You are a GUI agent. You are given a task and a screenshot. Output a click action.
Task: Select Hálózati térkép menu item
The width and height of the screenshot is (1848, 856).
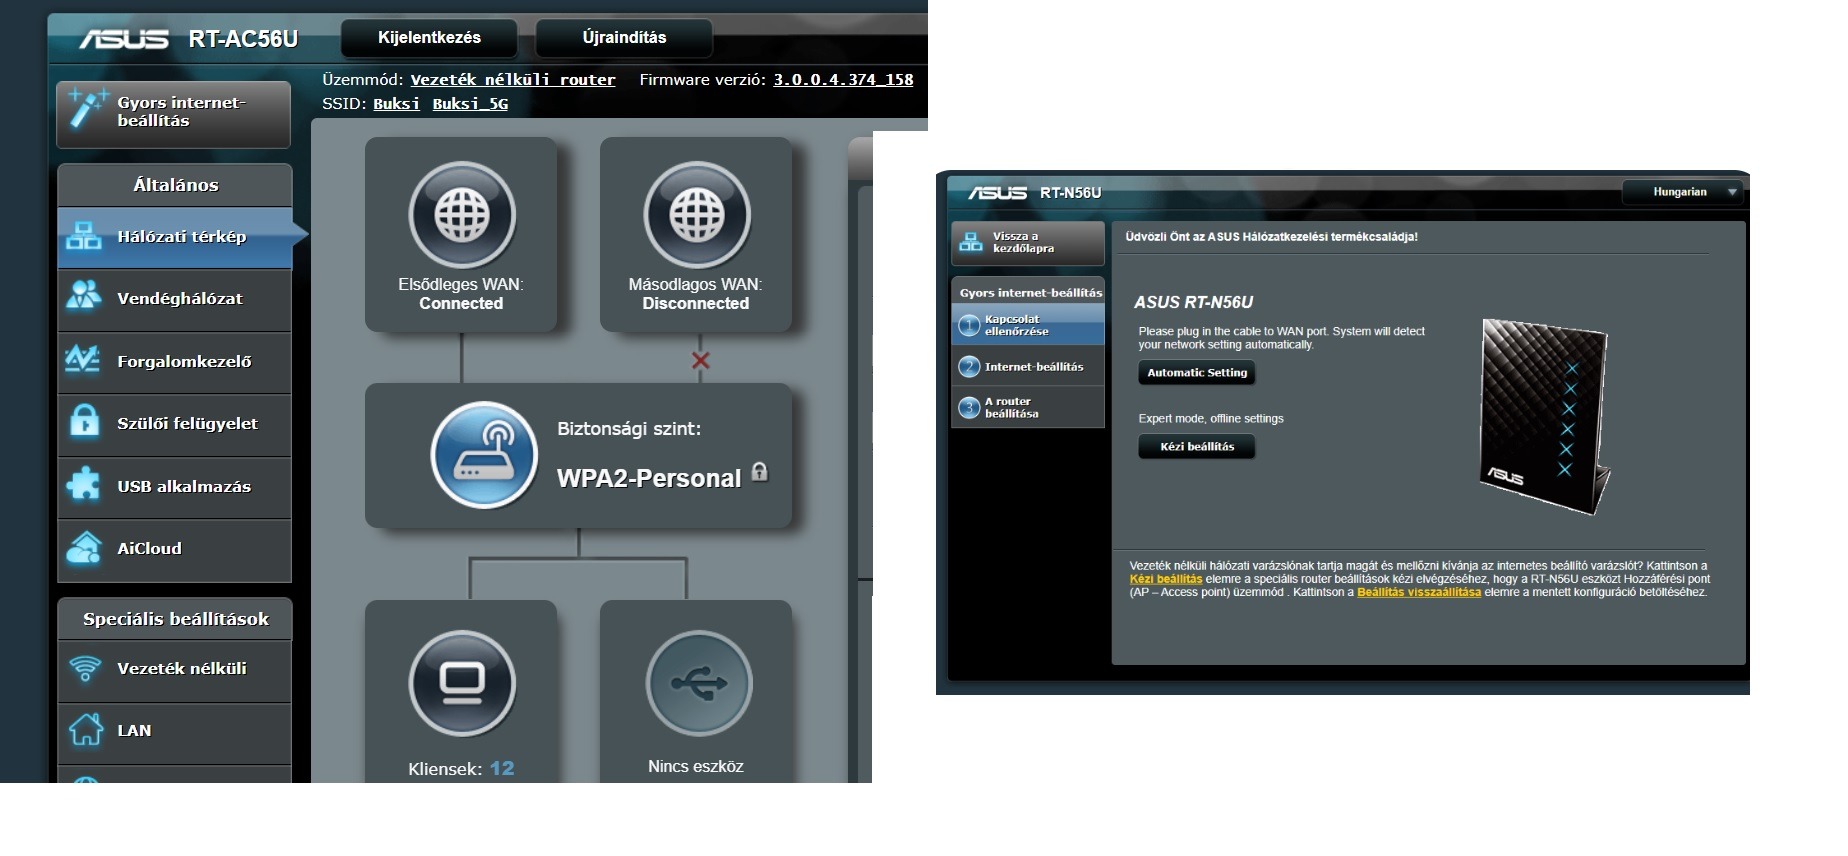pos(175,237)
